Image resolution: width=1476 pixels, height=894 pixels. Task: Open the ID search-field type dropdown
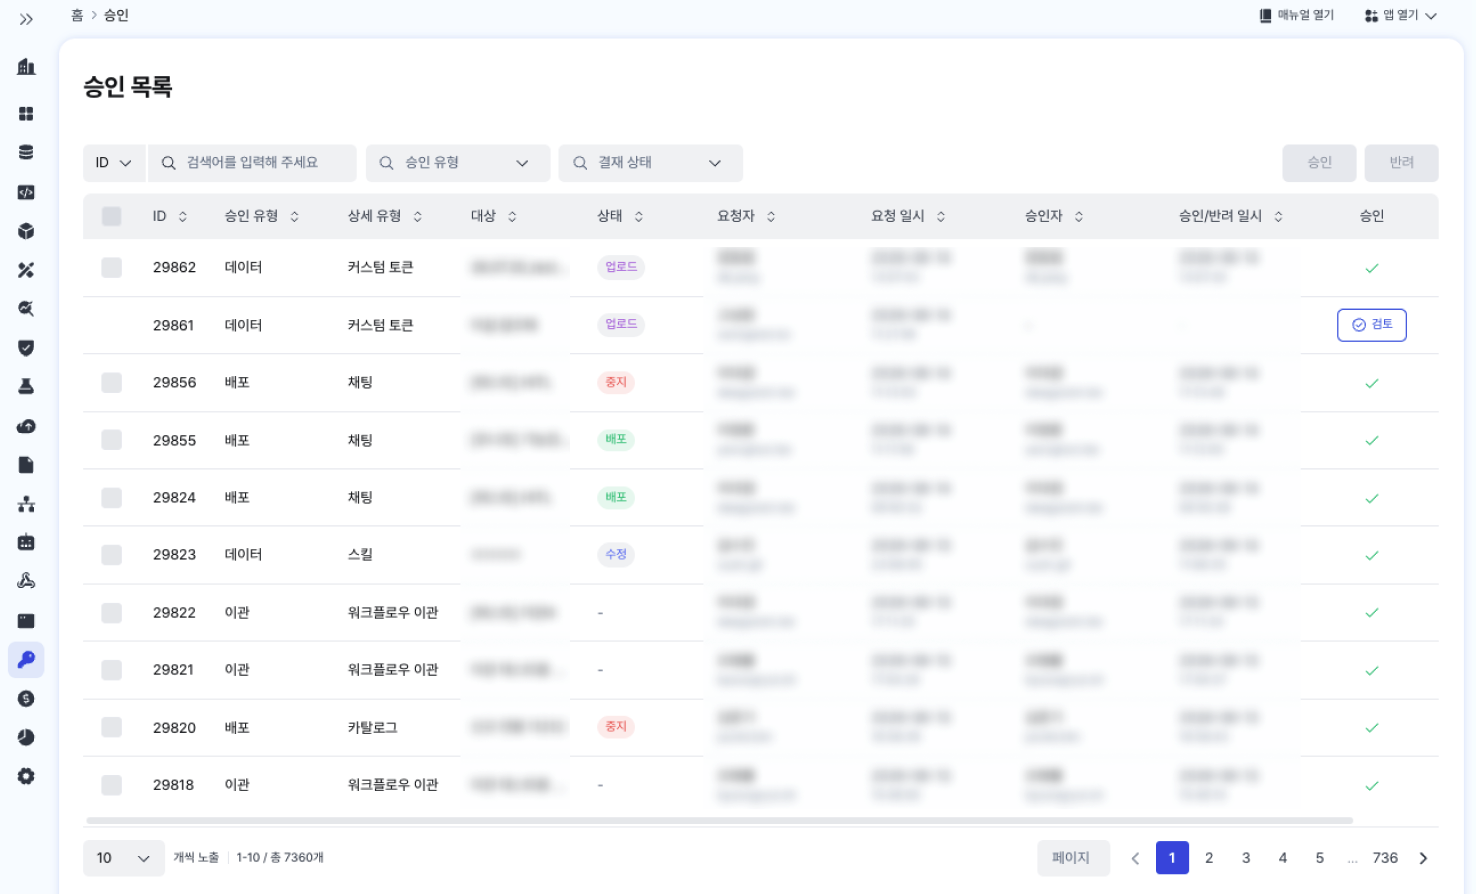(x=114, y=163)
